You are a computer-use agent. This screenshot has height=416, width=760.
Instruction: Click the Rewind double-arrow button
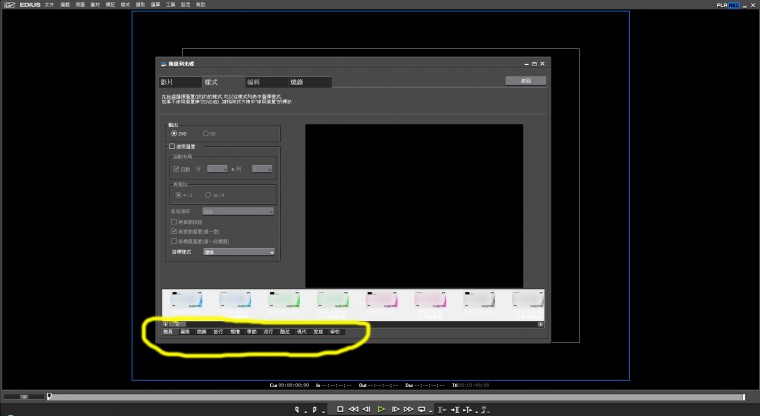point(353,410)
